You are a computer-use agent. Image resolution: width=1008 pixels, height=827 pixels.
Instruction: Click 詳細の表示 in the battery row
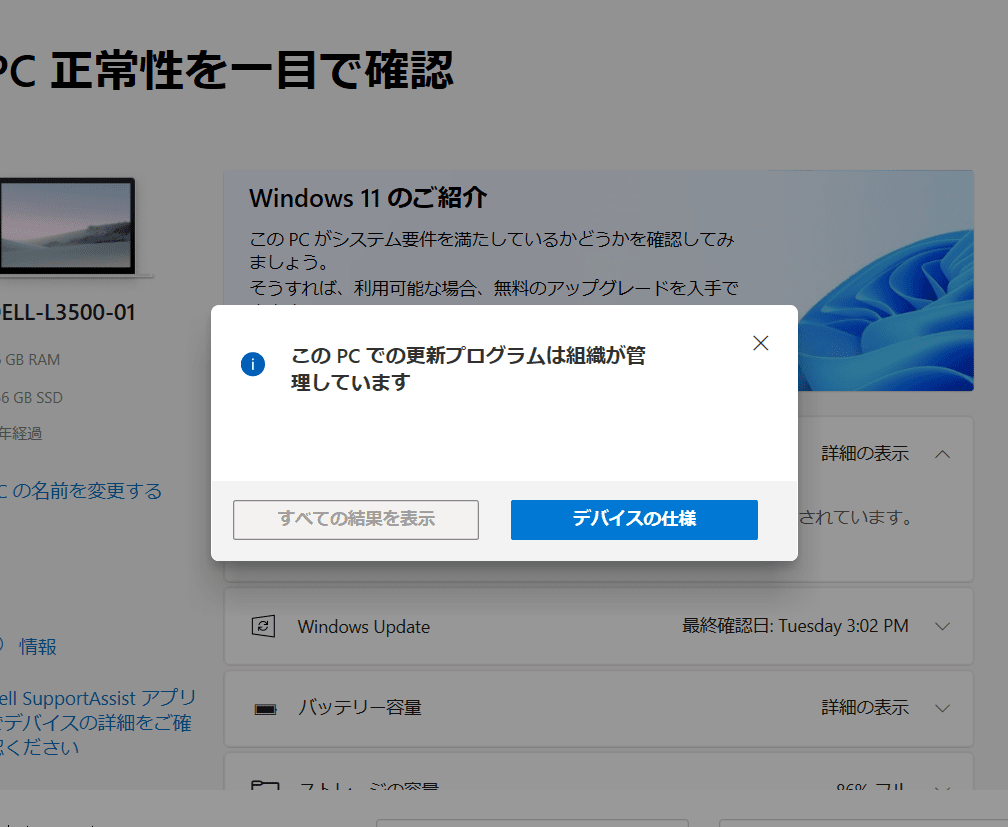[865, 707]
